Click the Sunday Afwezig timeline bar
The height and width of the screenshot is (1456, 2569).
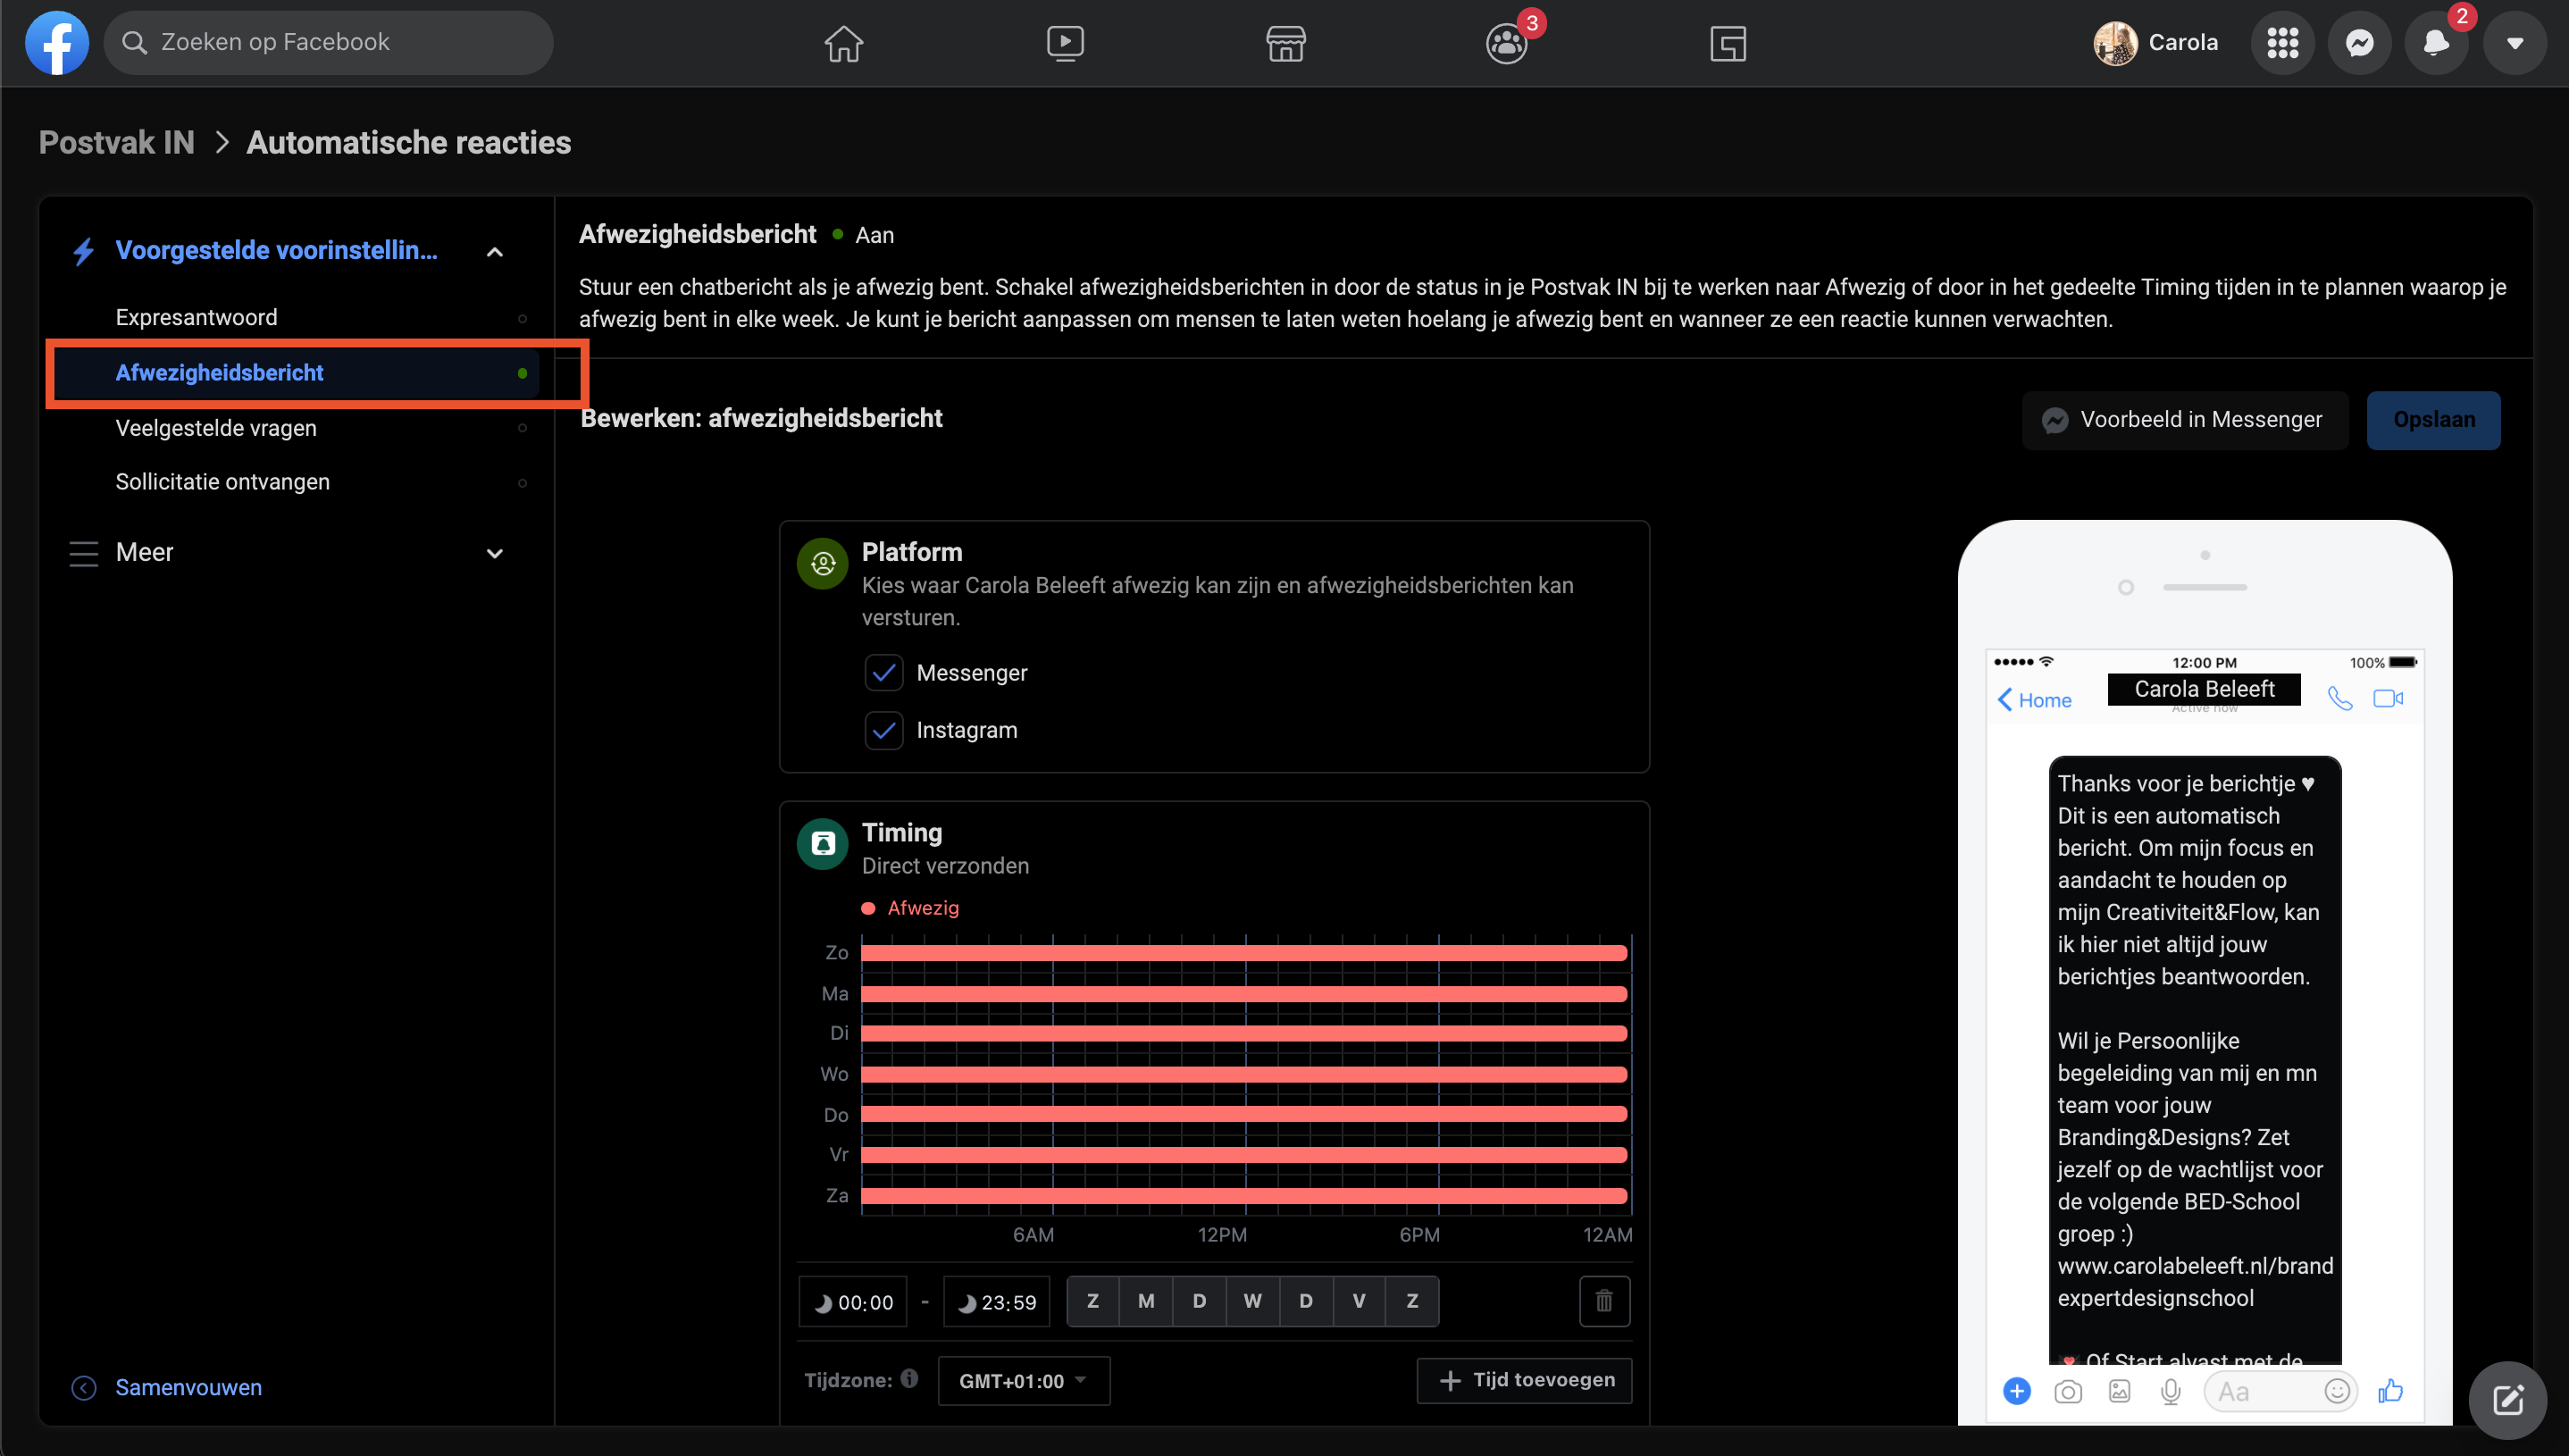[x=1243, y=953]
